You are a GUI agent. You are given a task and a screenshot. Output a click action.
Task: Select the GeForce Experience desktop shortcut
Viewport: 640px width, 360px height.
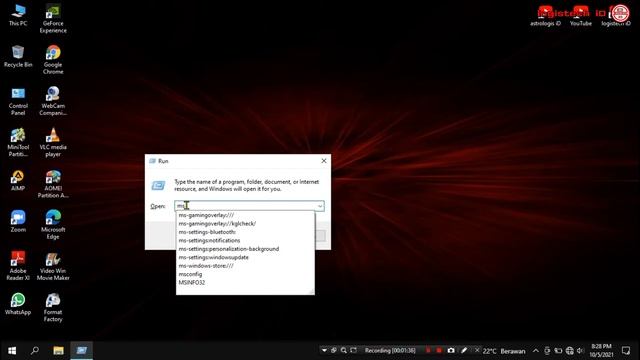[x=53, y=19]
